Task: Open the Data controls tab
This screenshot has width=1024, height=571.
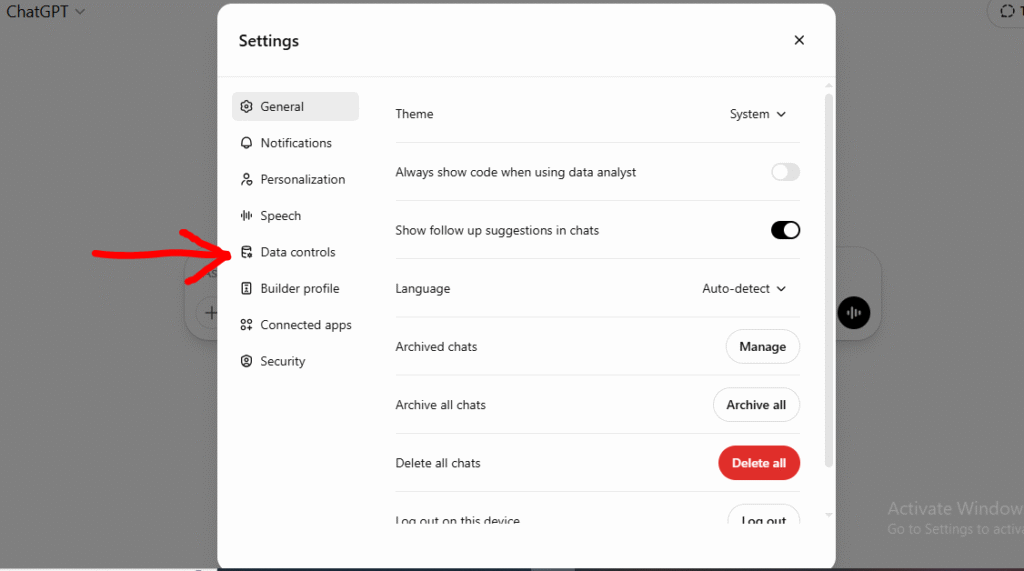Action: pos(295,252)
